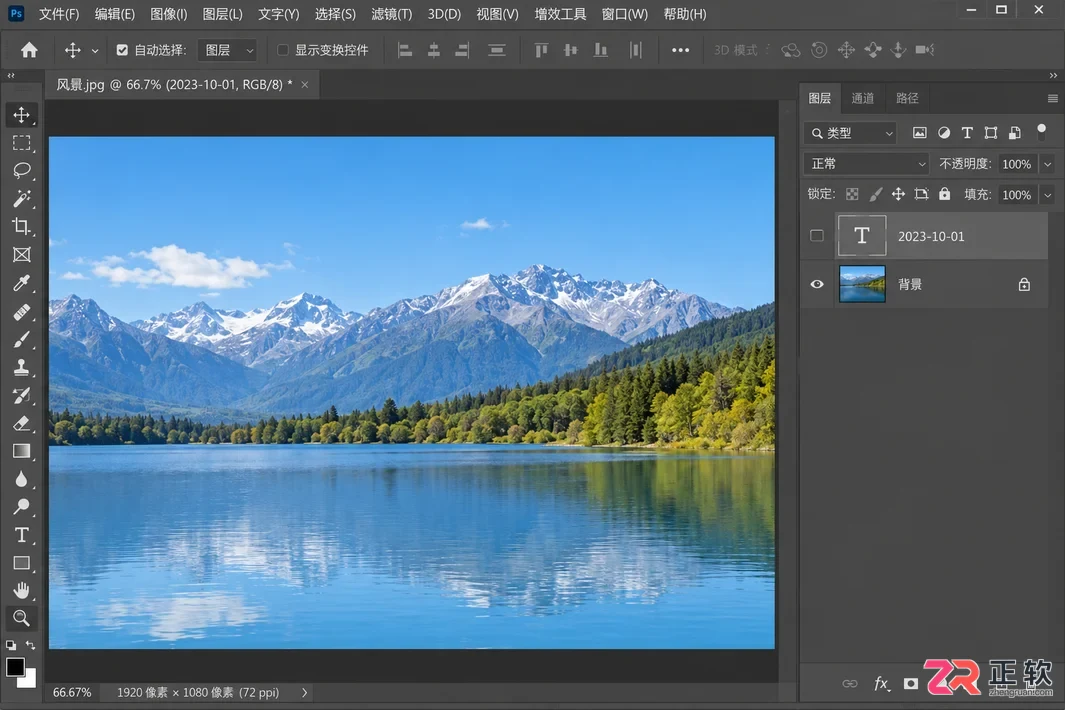Open the 正常 blend mode dropdown
Image resolution: width=1065 pixels, height=710 pixels.
(x=866, y=164)
